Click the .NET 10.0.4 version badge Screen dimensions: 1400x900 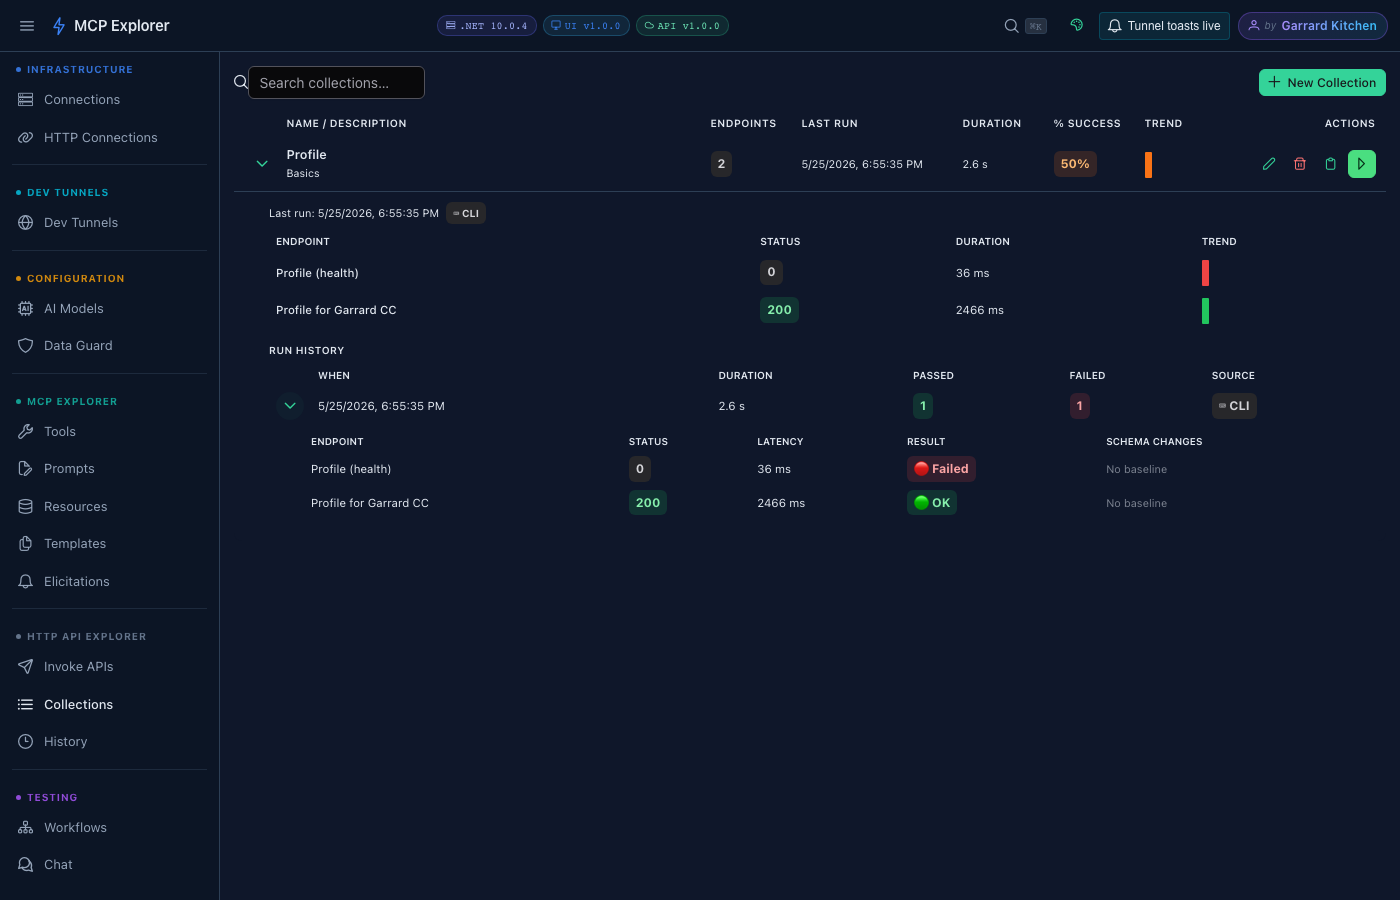487,26
